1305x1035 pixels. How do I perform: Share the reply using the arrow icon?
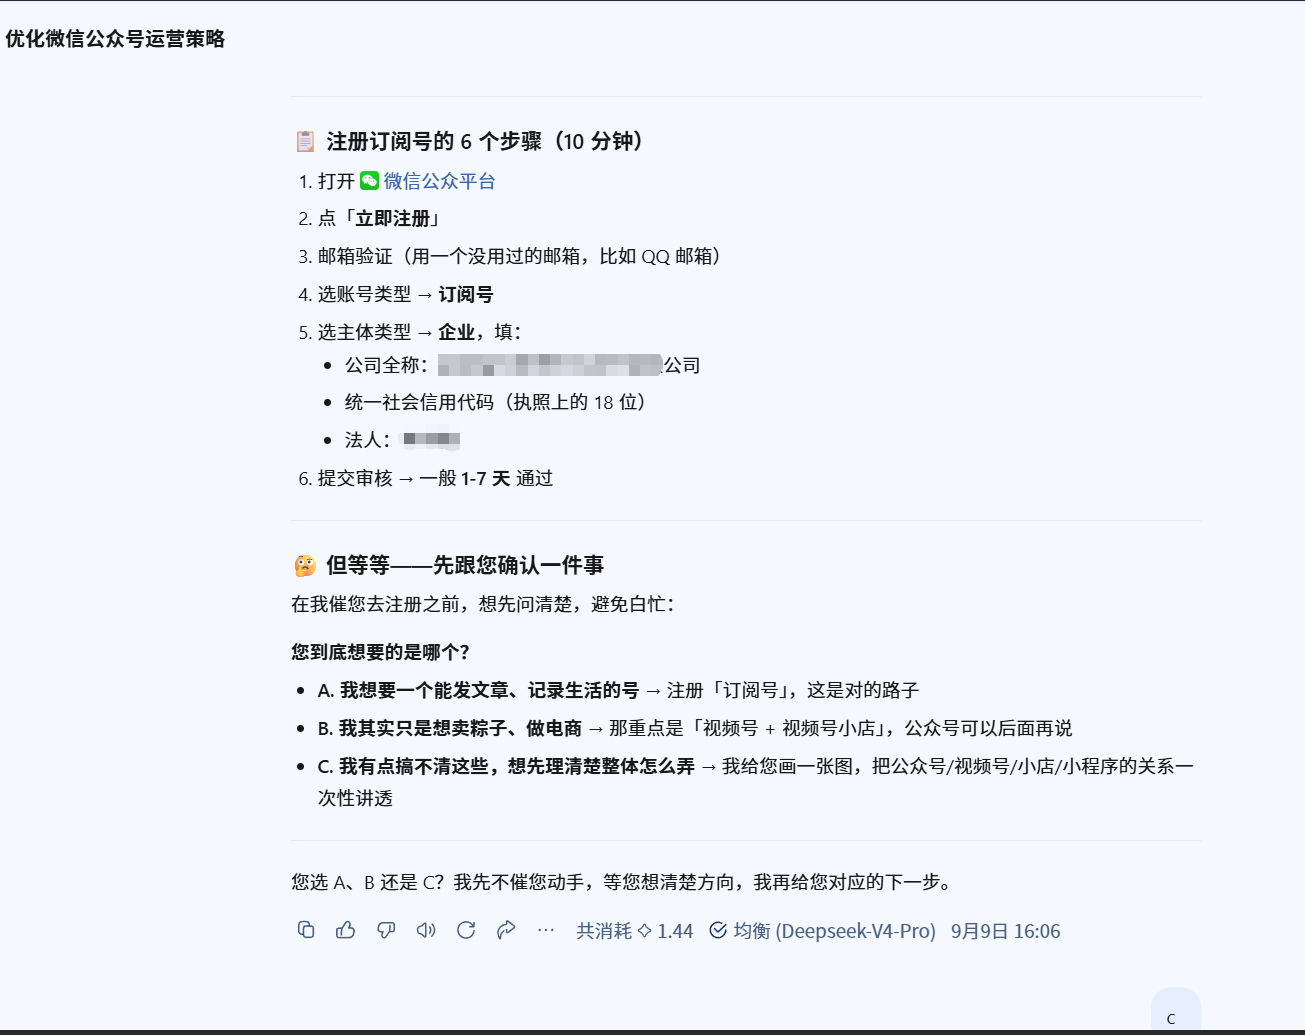506,930
